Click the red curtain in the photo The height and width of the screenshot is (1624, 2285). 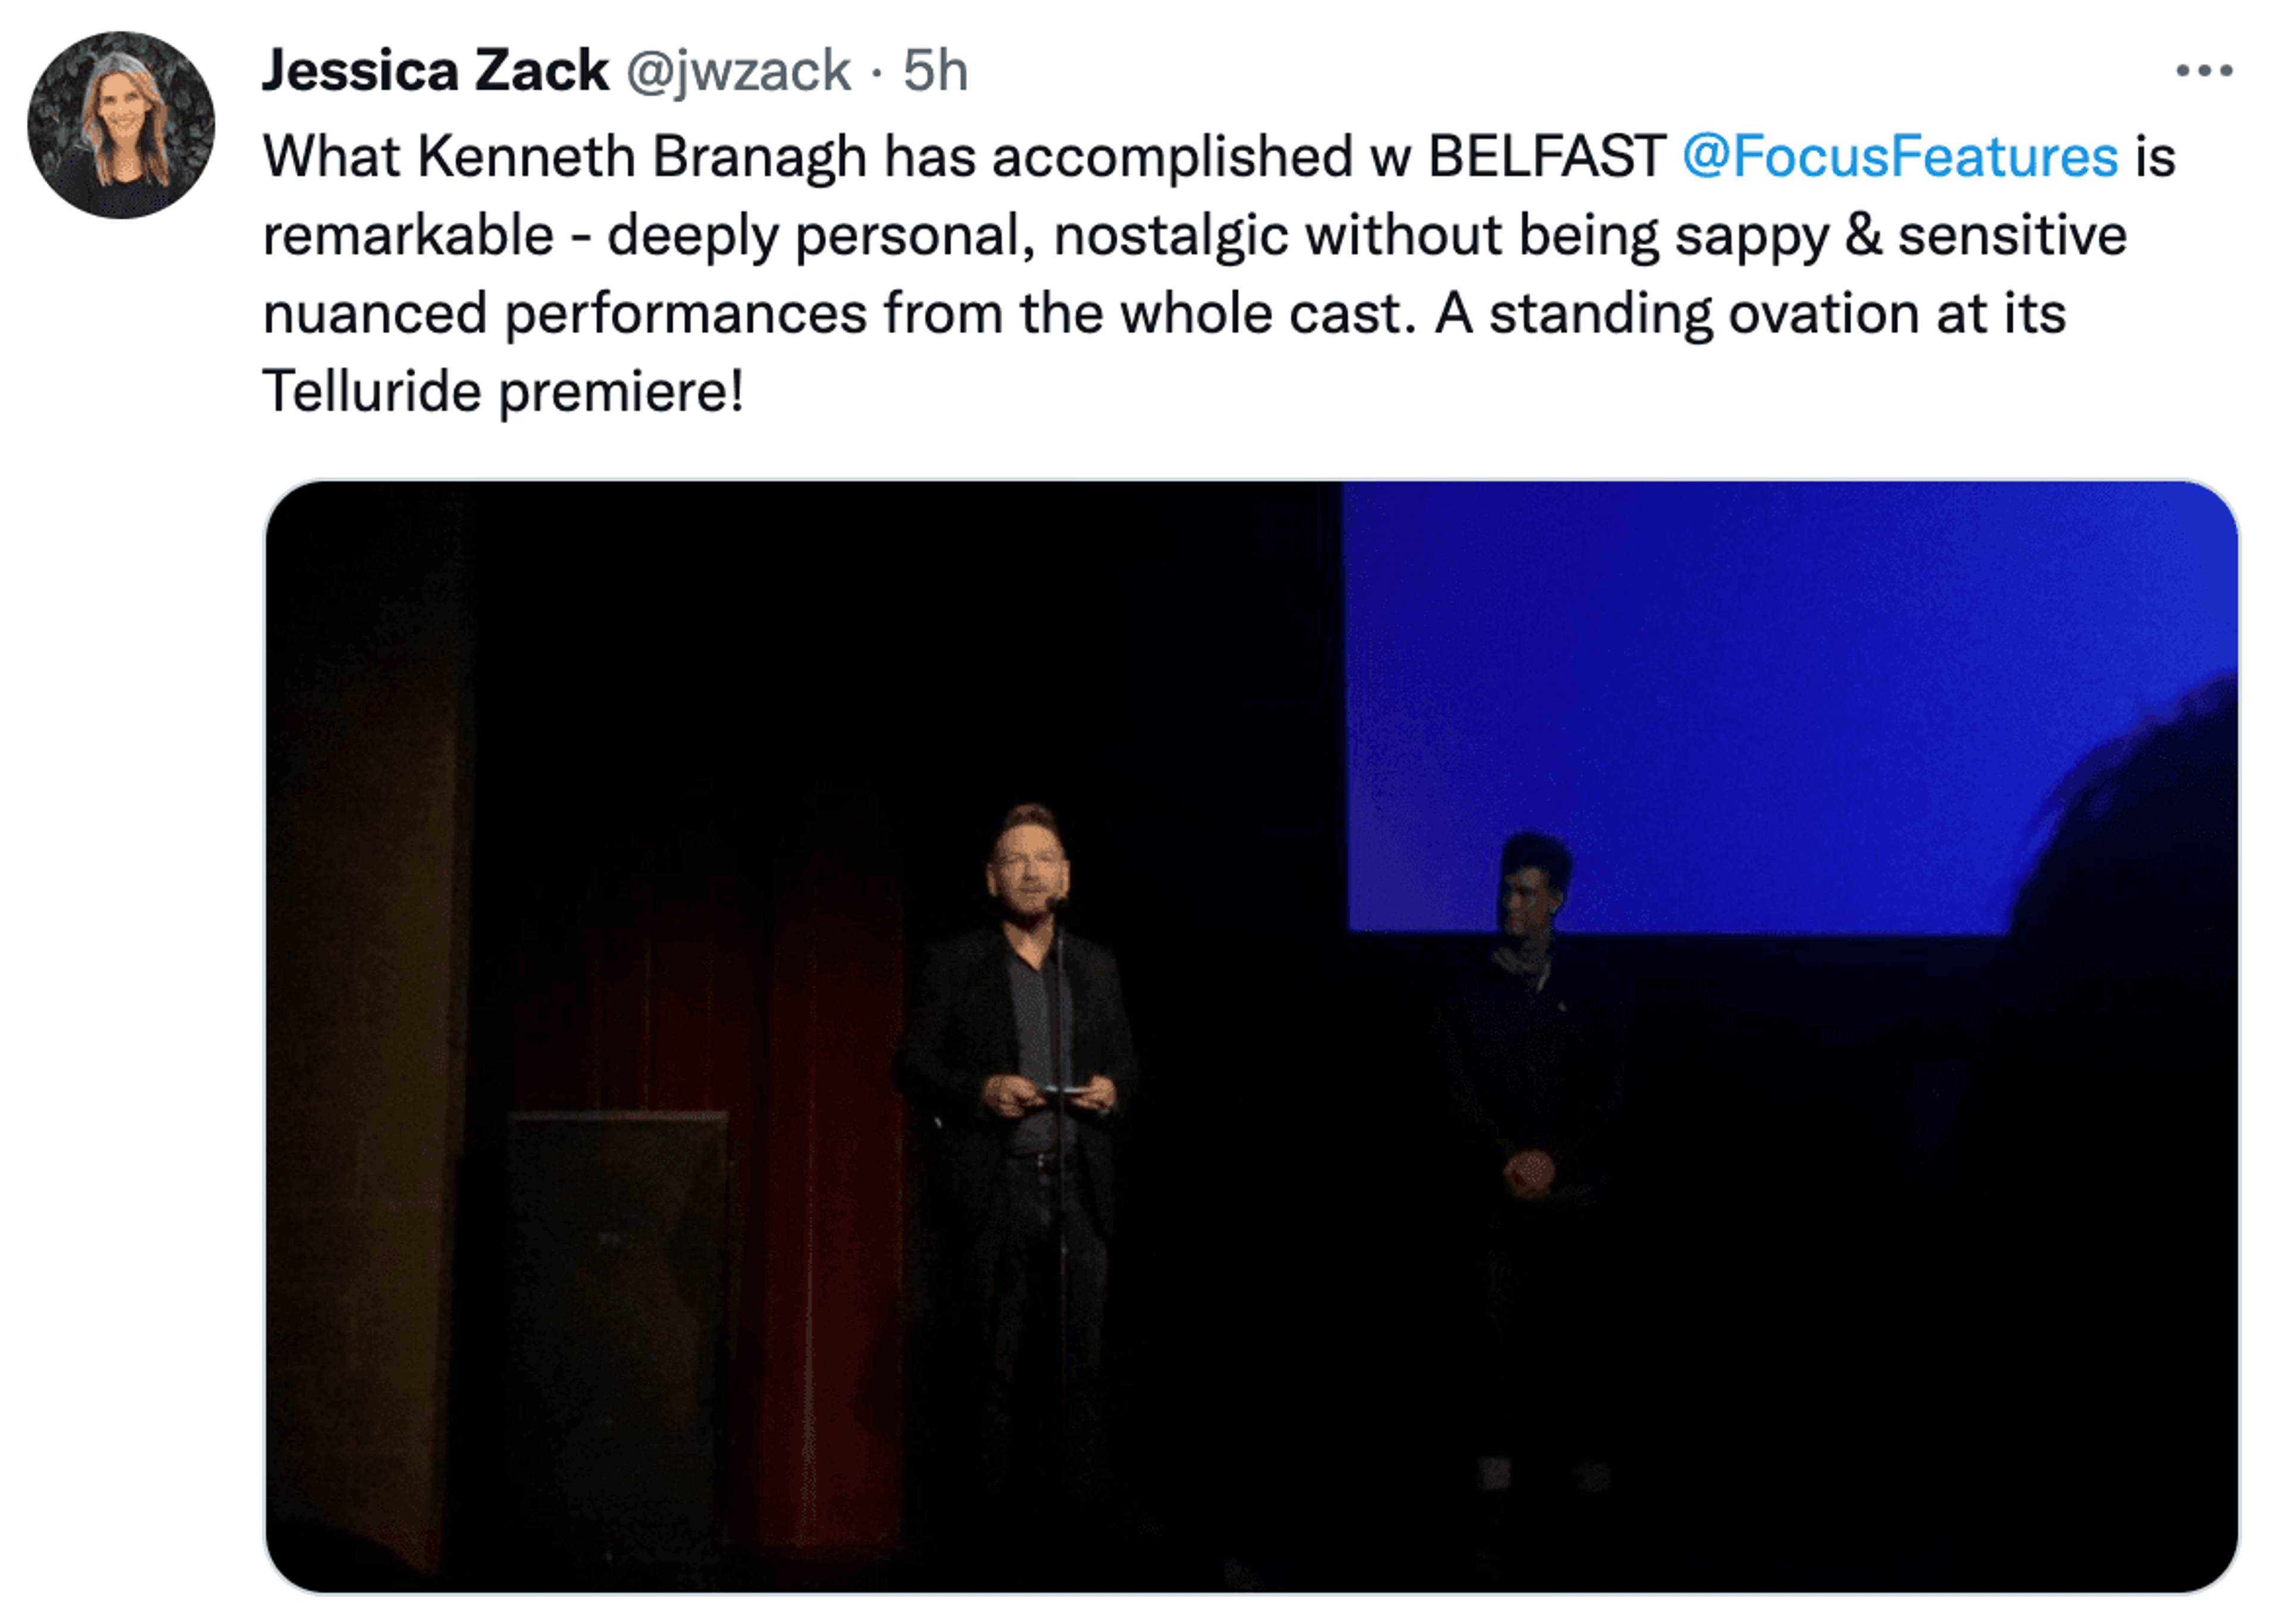tap(830, 1150)
